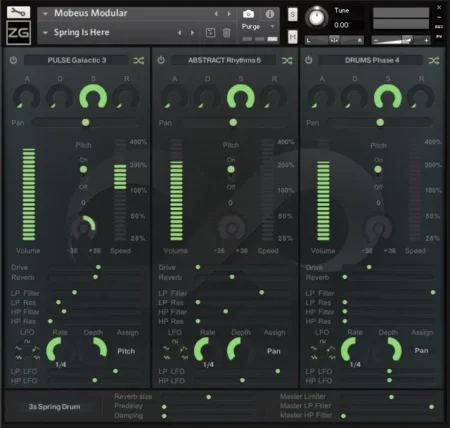Randomize the ABSTRACT Rhythms 6 layer
The height and width of the screenshot is (428, 450).
point(287,60)
